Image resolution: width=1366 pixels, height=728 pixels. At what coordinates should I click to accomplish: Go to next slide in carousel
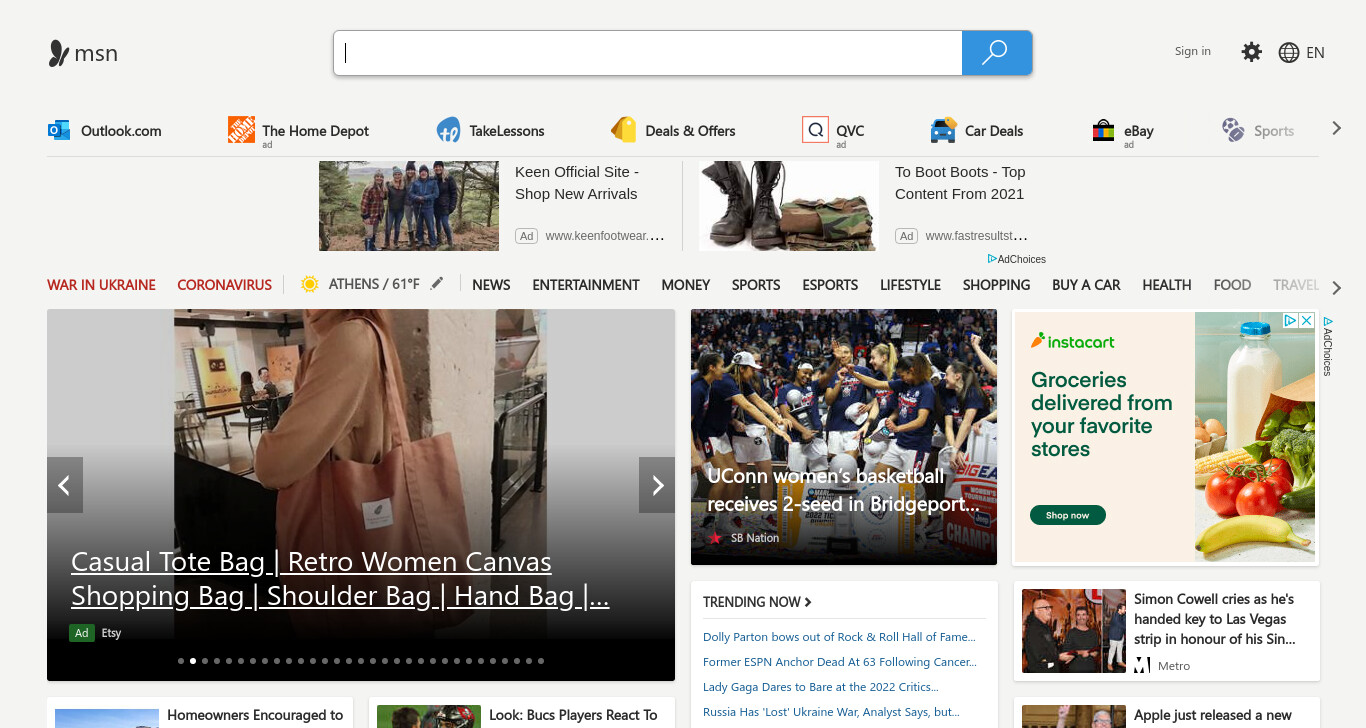[657, 485]
